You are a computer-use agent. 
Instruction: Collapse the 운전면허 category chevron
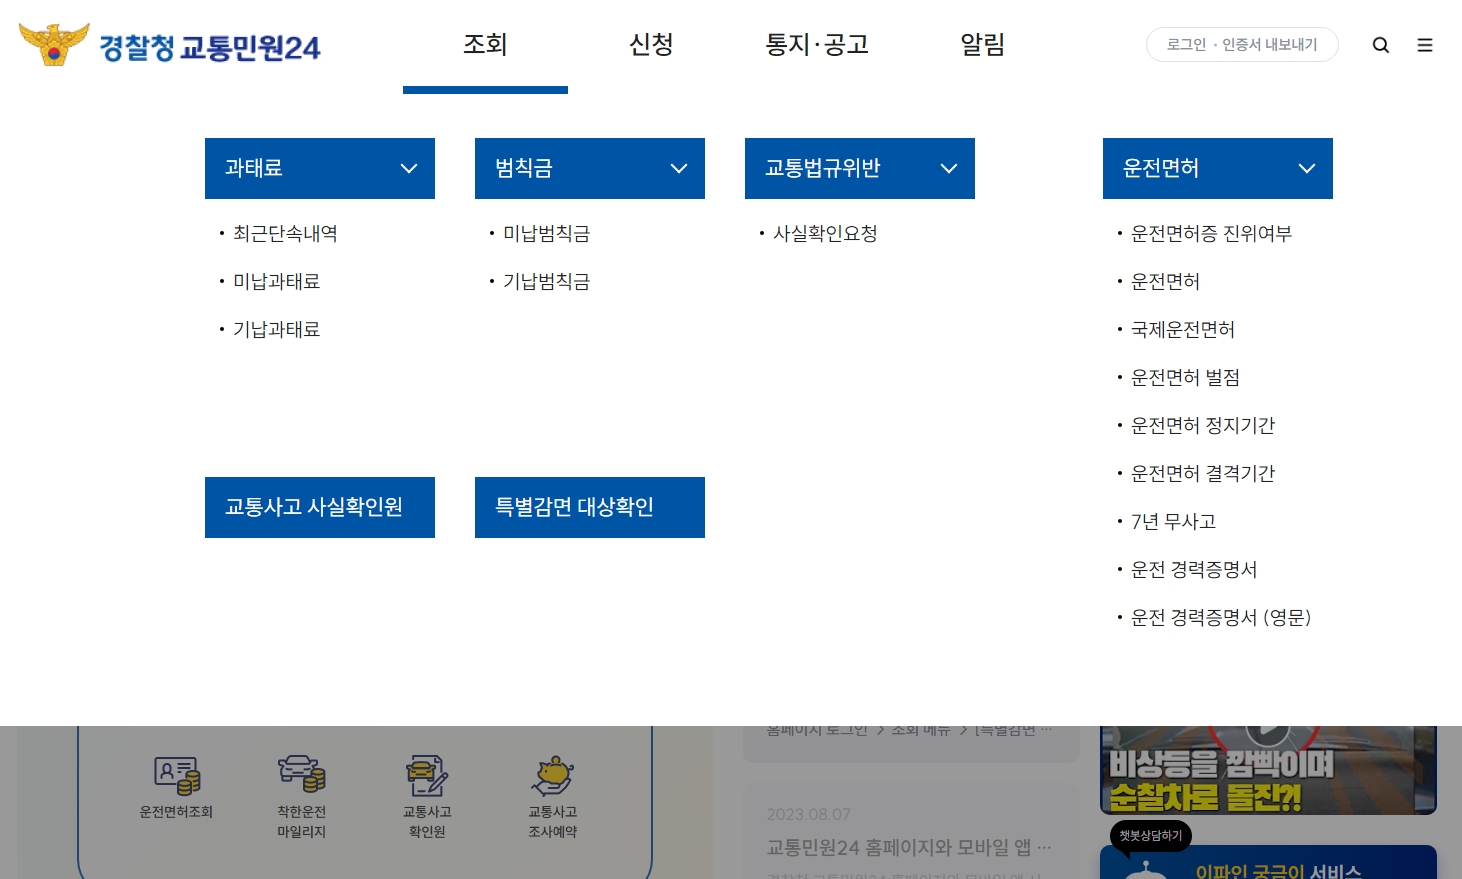[x=1307, y=168]
